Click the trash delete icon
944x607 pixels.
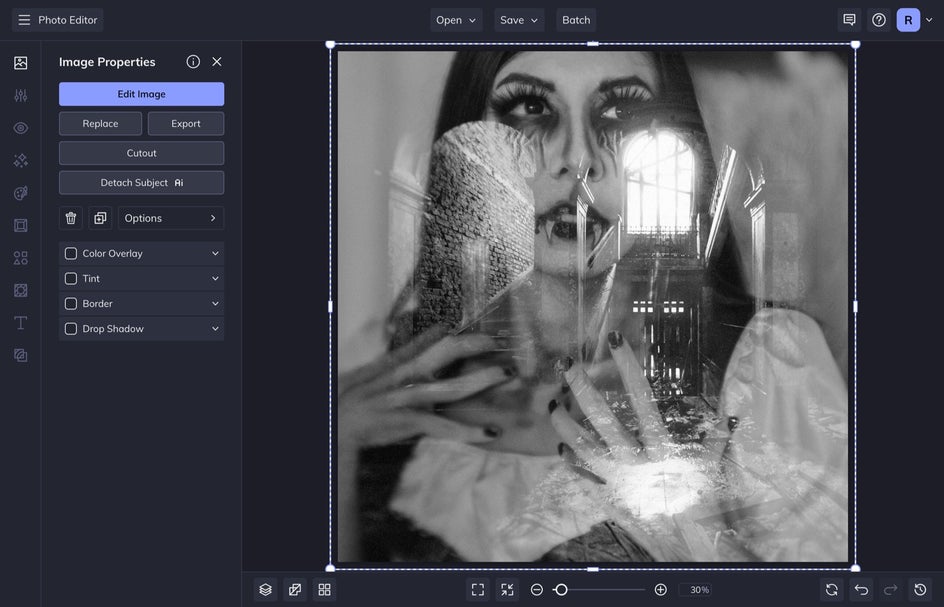click(71, 218)
